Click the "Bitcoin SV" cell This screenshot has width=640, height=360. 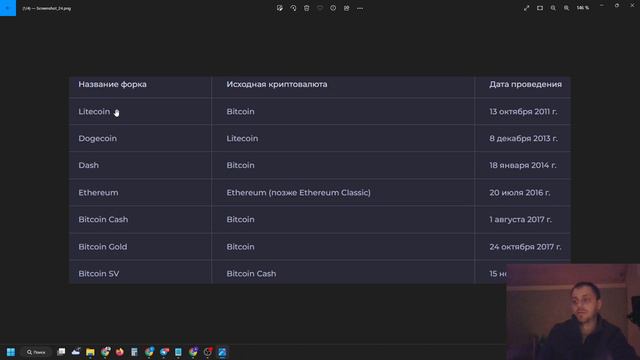(99, 274)
